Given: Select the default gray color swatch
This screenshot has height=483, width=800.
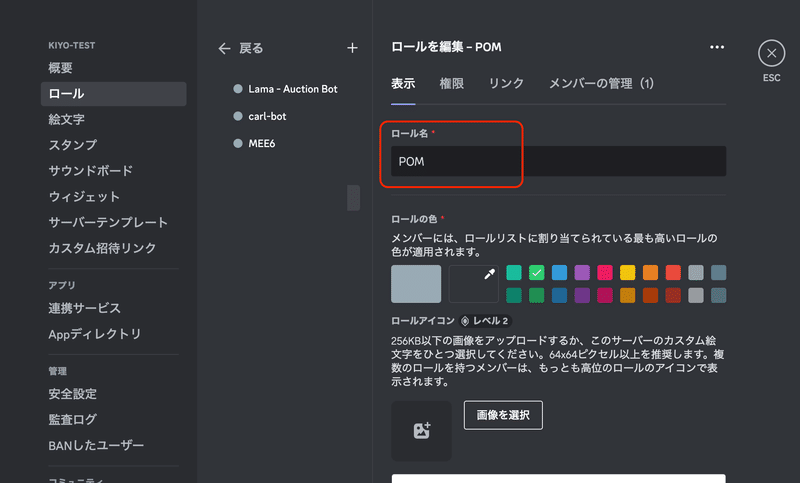Looking at the screenshot, I should pos(416,284).
